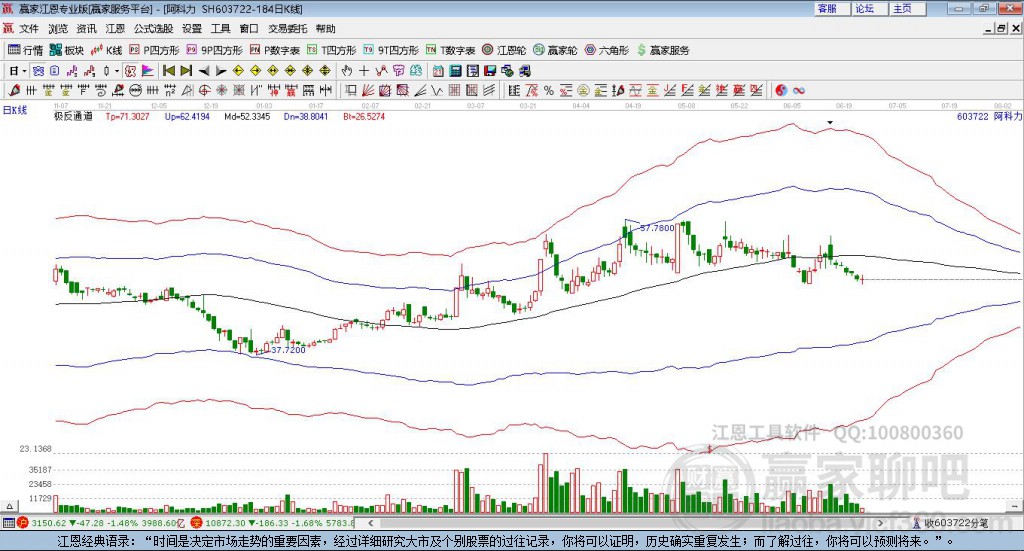
Task: Switch to the K线 candlestick chart
Action: (106, 50)
